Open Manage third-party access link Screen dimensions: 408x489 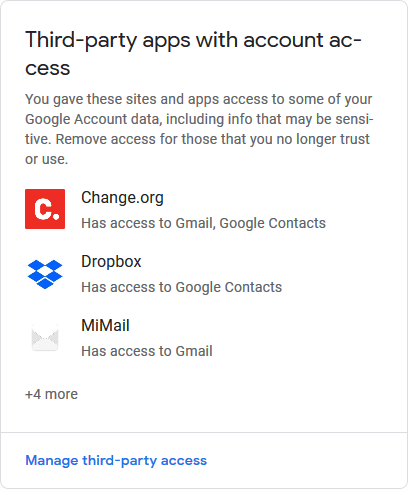(x=116, y=461)
